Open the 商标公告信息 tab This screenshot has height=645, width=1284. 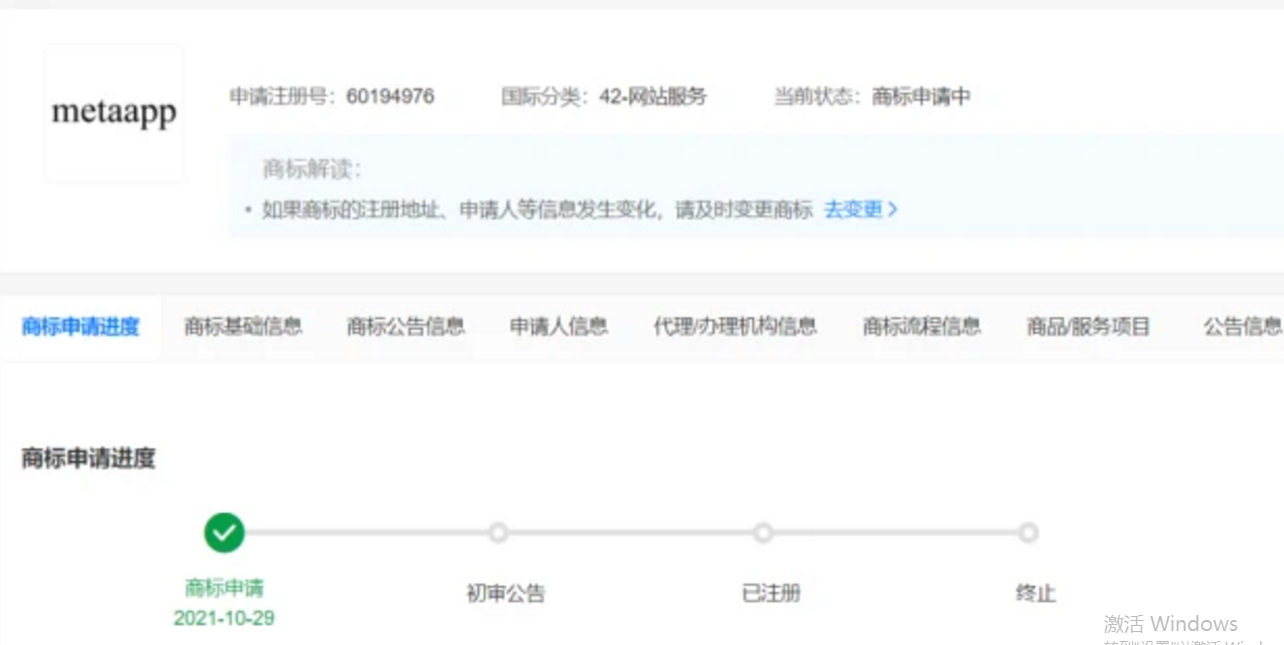[406, 326]
